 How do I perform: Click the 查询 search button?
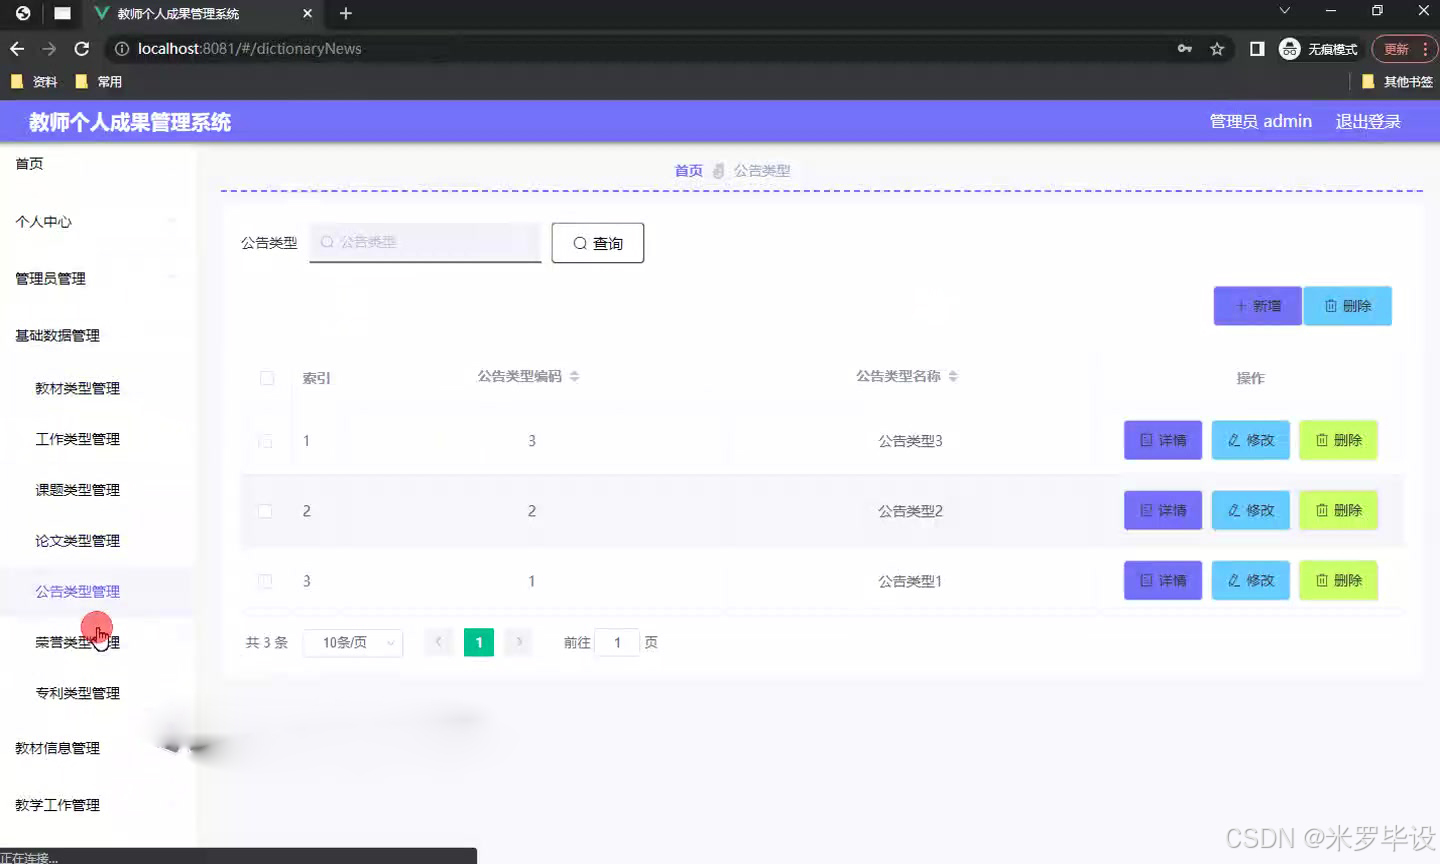[597, 243]
